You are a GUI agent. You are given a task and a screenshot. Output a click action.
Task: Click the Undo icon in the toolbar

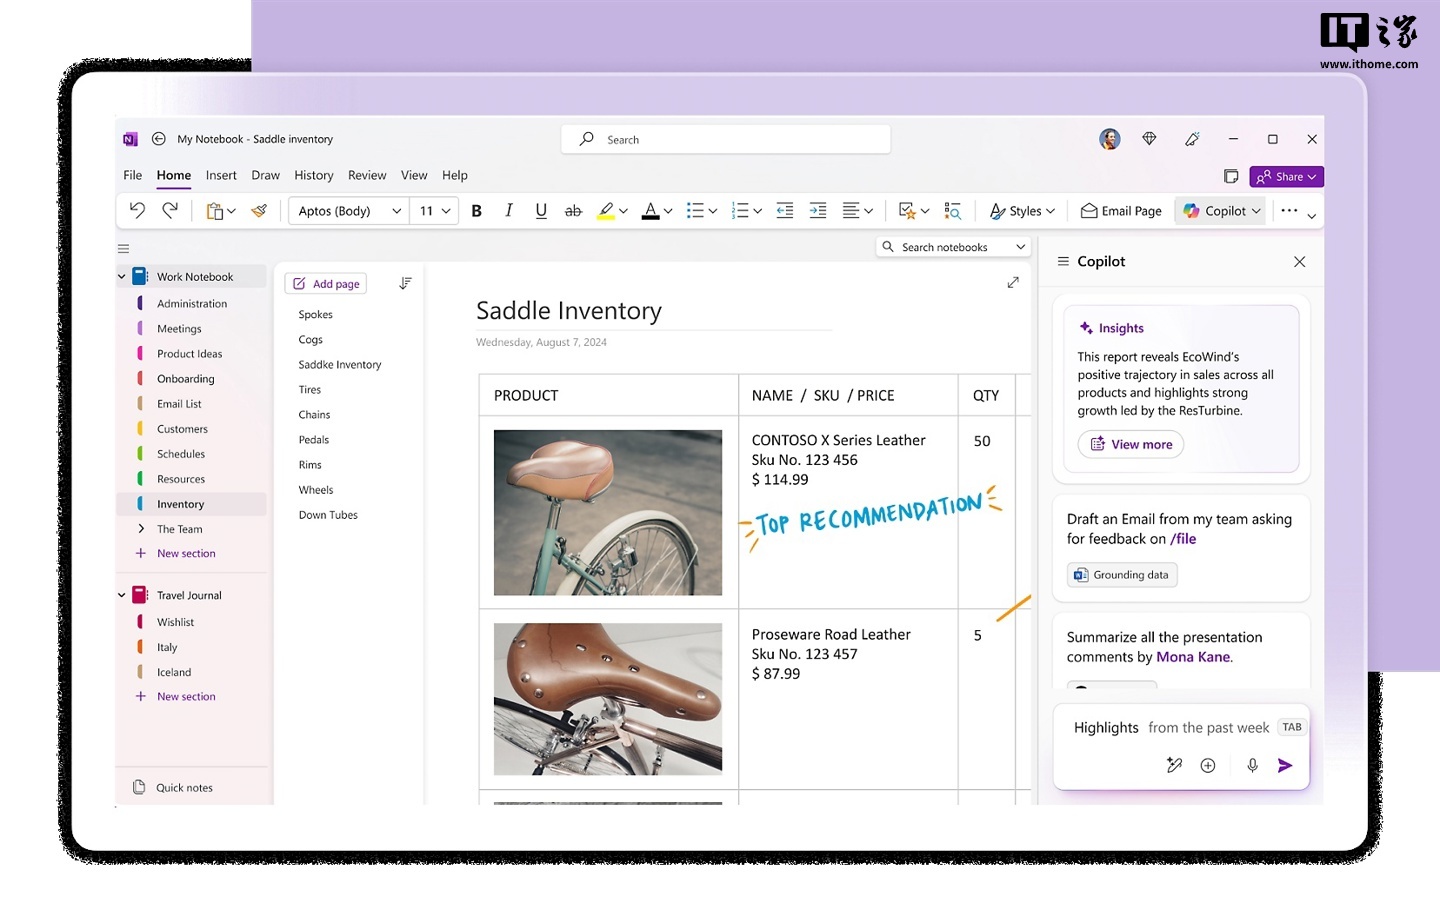(x=138, y=210)
